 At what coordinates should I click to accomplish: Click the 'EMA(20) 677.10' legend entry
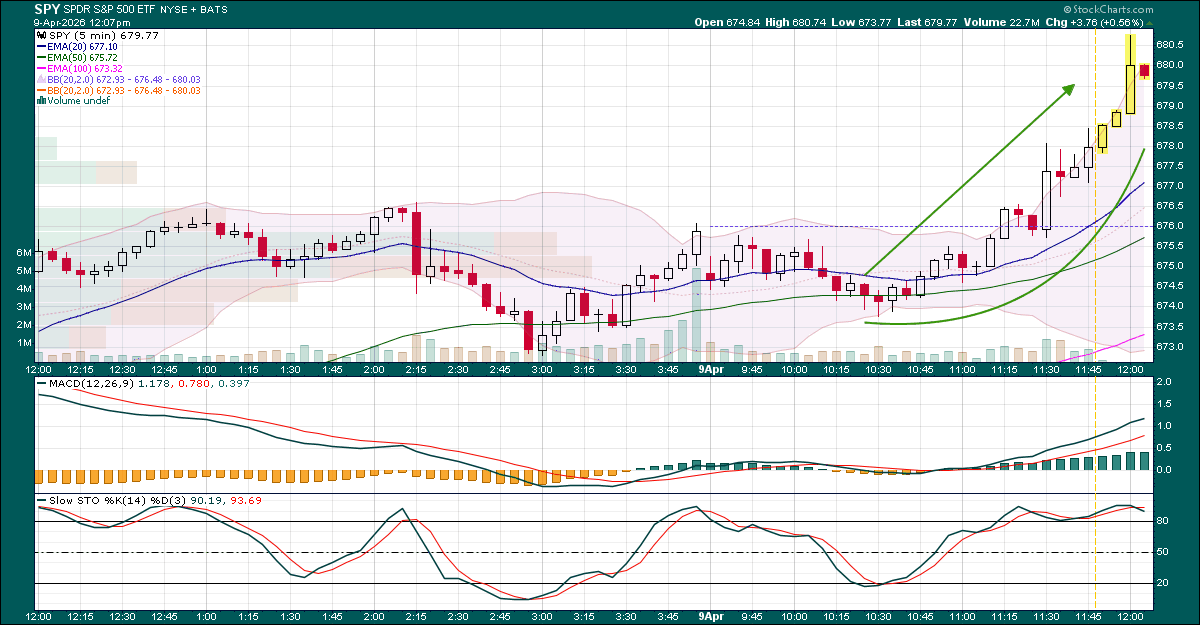[83, 47]
